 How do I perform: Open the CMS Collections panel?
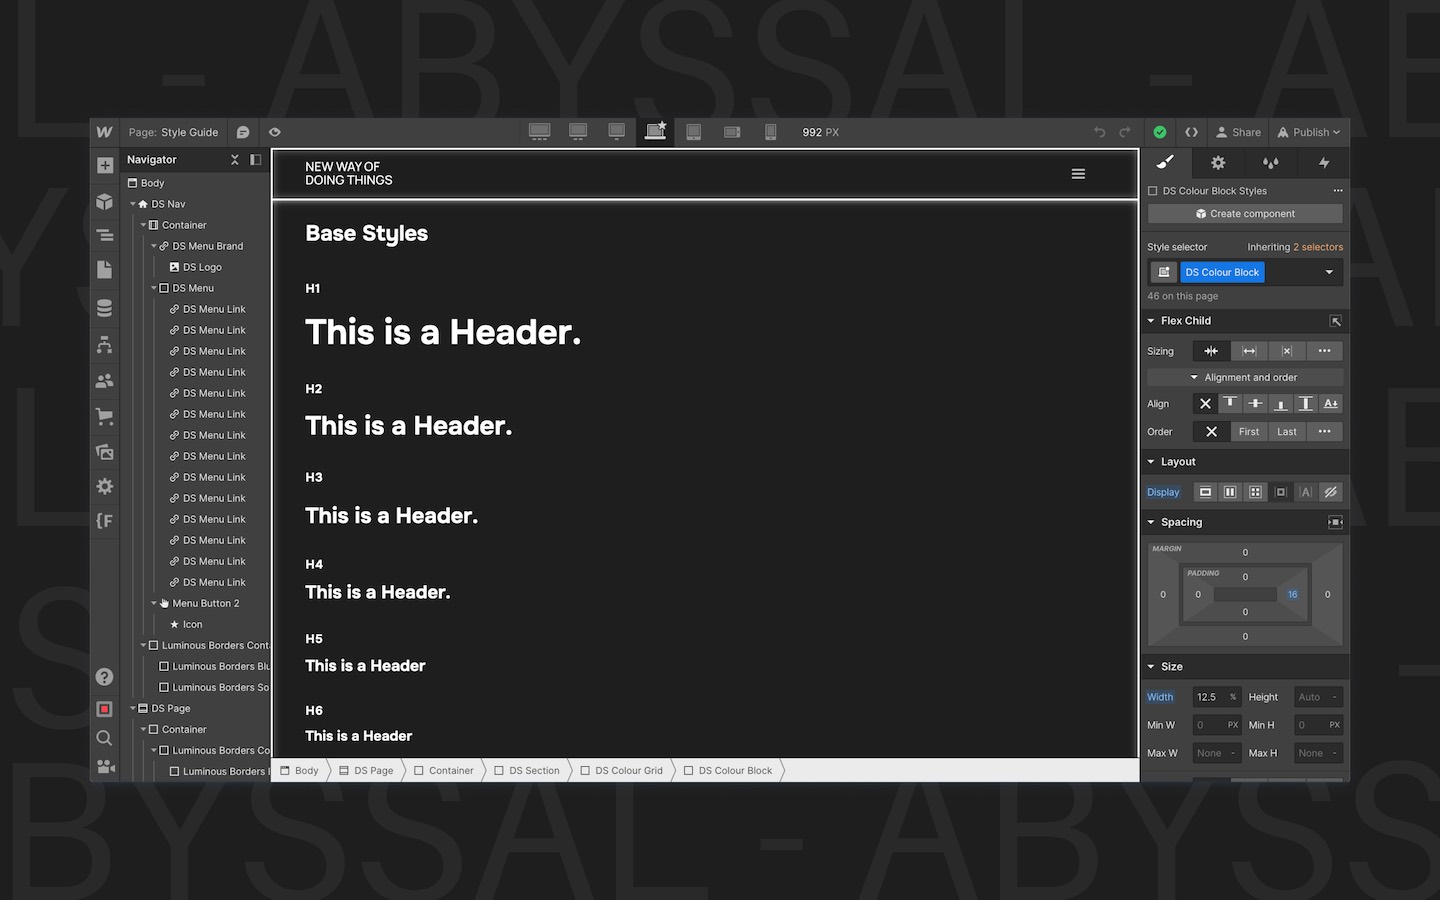point(104,307)
